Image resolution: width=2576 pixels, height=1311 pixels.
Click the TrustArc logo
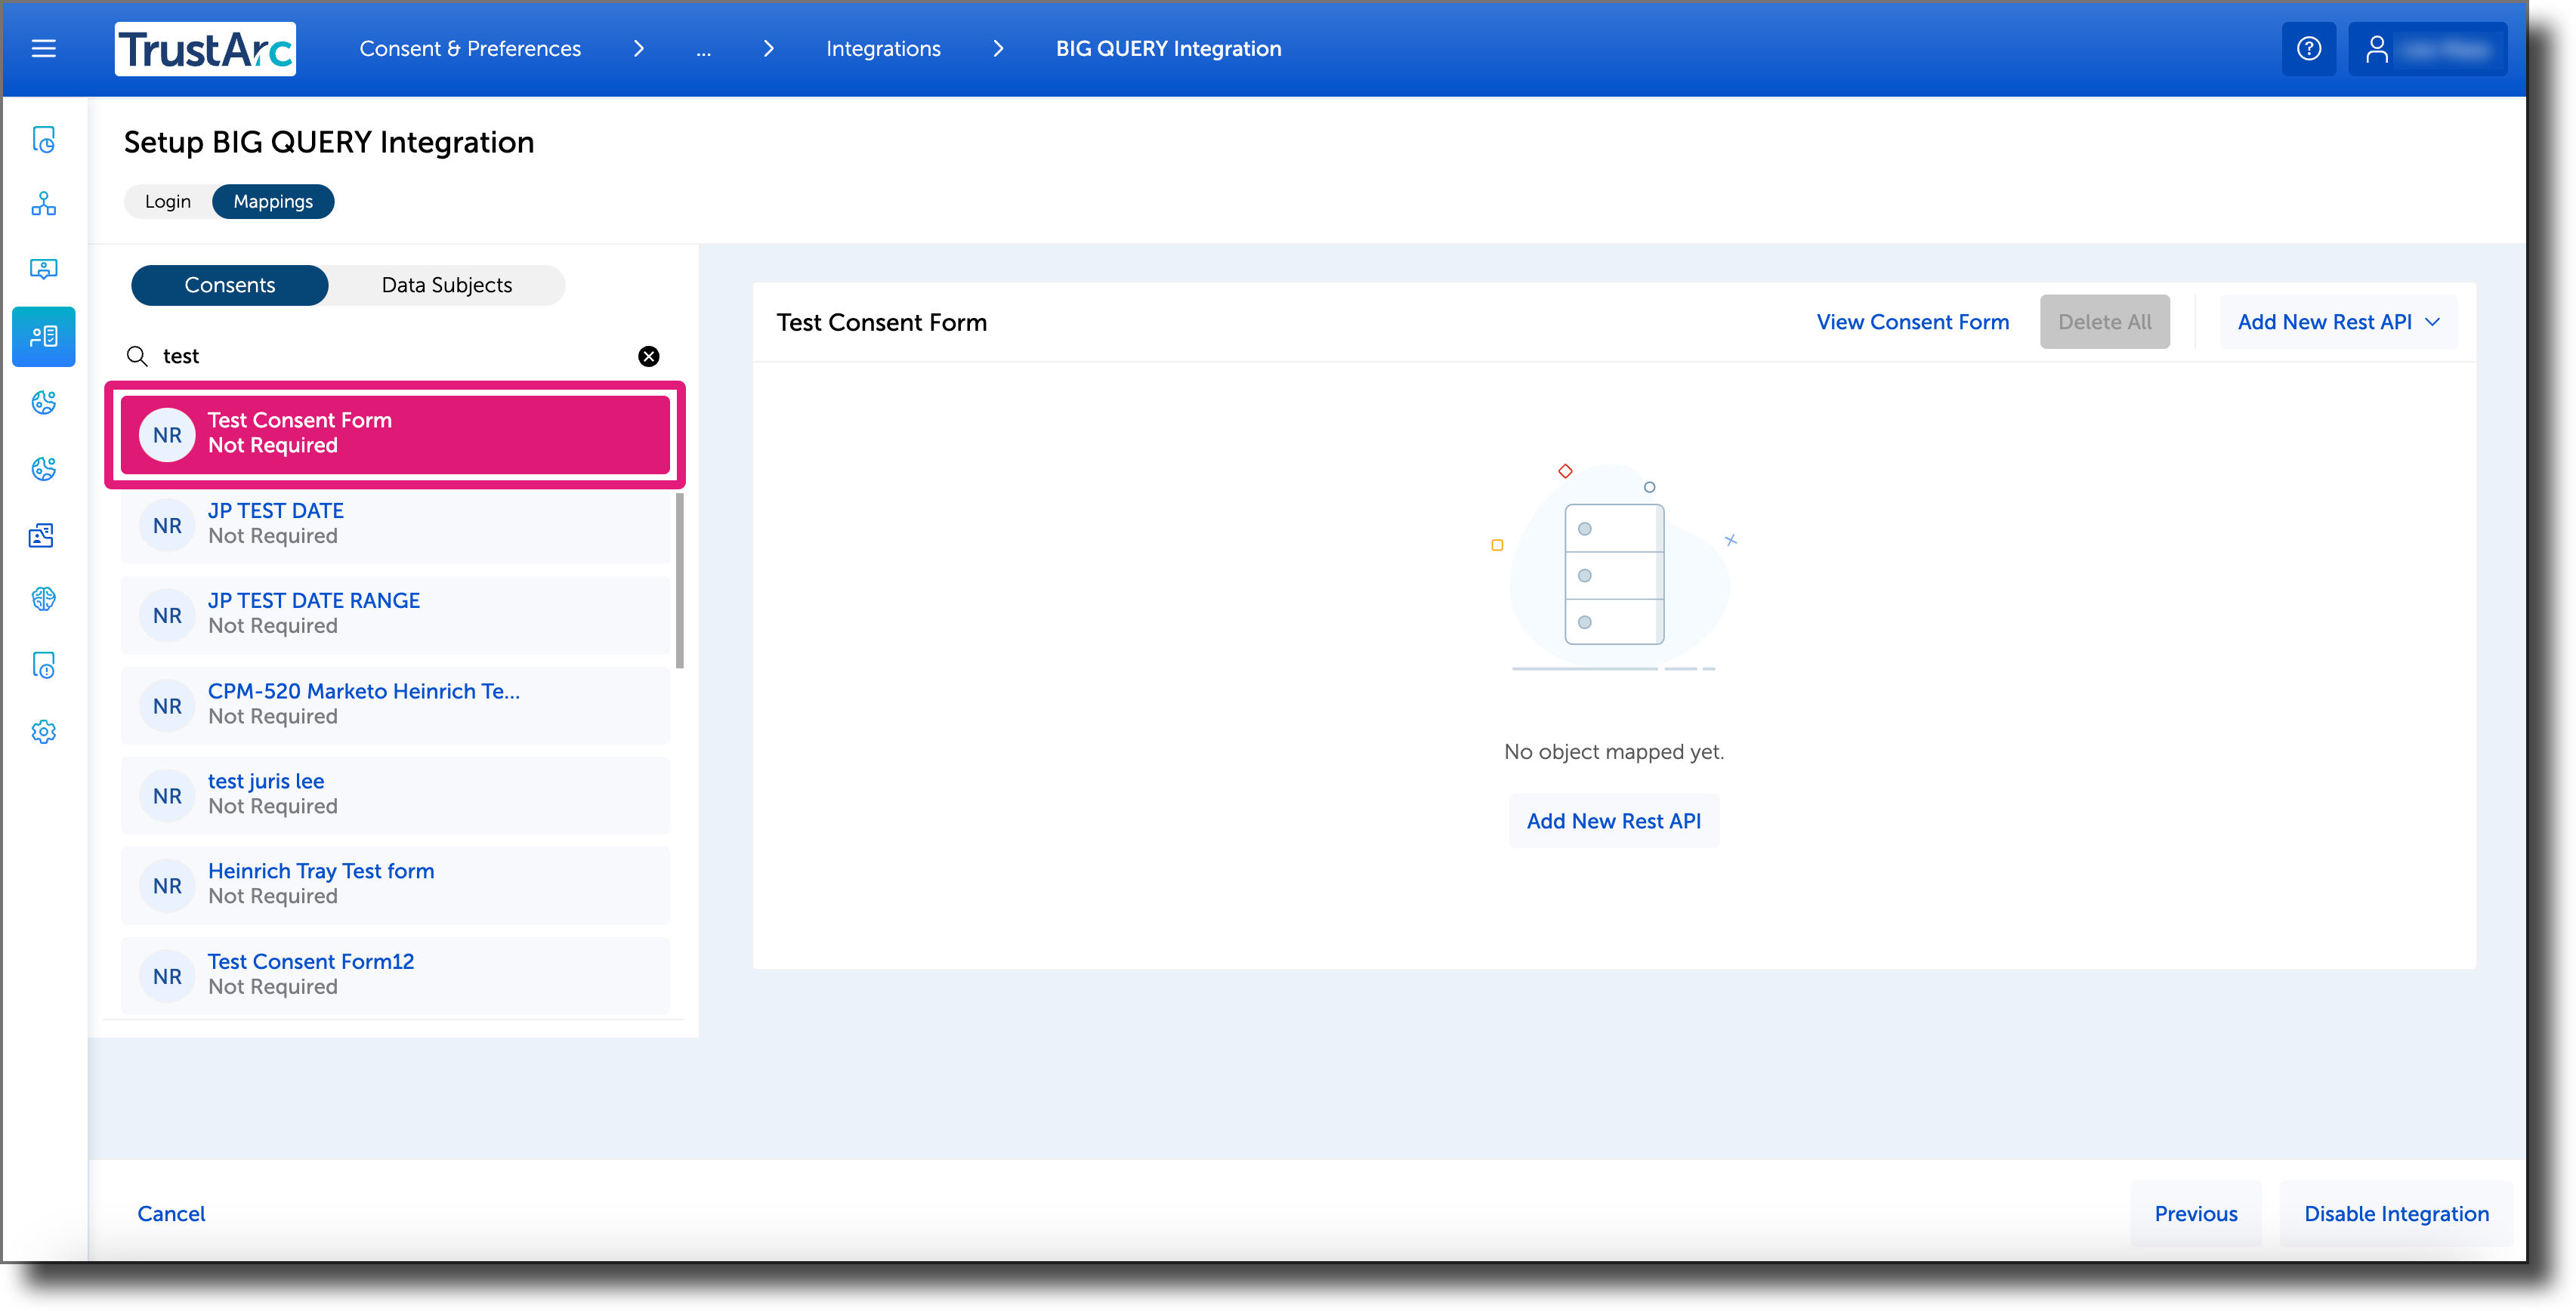(x=205, y=49)
